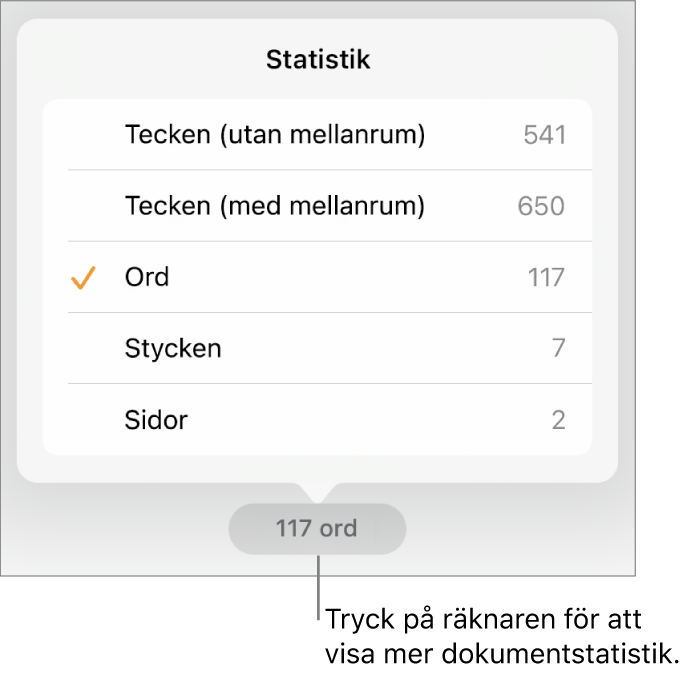Click the Stycken count of 7

coord(558,348)
